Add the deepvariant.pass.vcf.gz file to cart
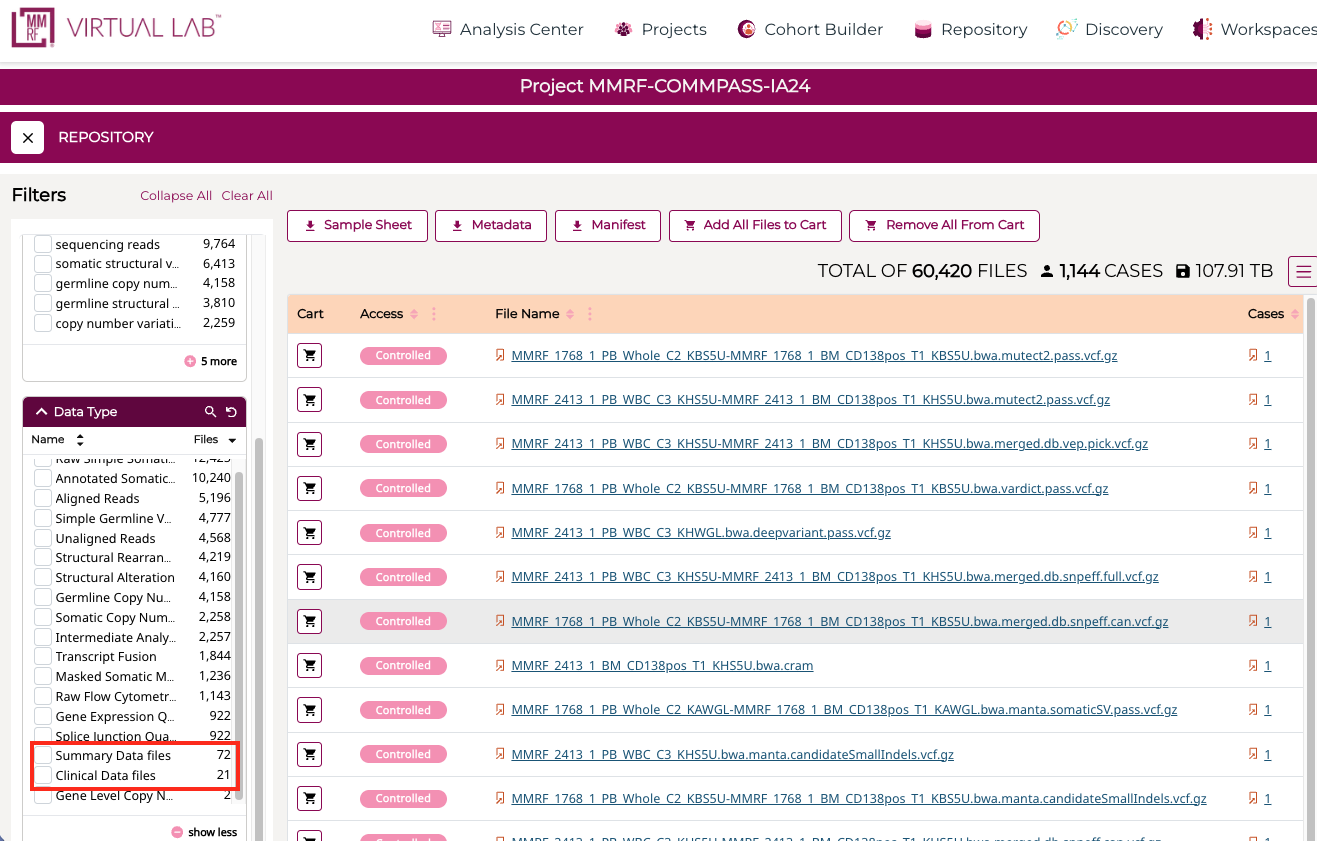Viewport: 1317px width, 841px height. pyautogui.click(x=310, y=533)
